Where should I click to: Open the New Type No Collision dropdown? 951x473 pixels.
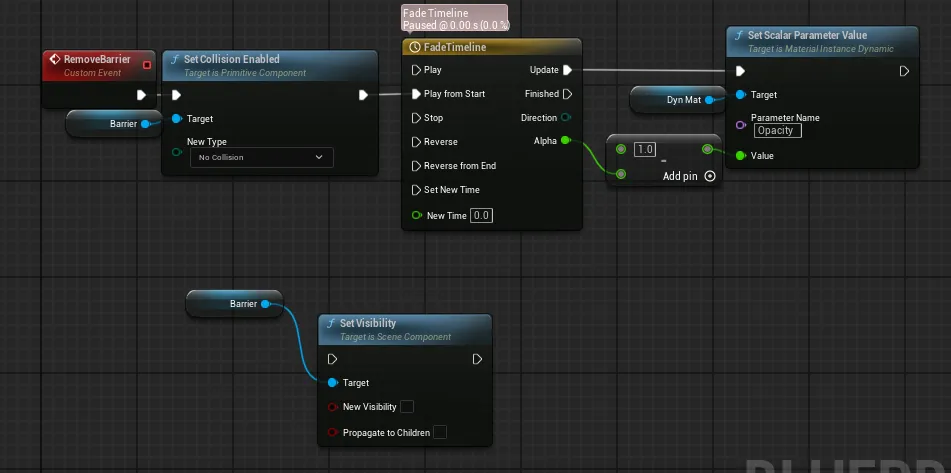261,157
